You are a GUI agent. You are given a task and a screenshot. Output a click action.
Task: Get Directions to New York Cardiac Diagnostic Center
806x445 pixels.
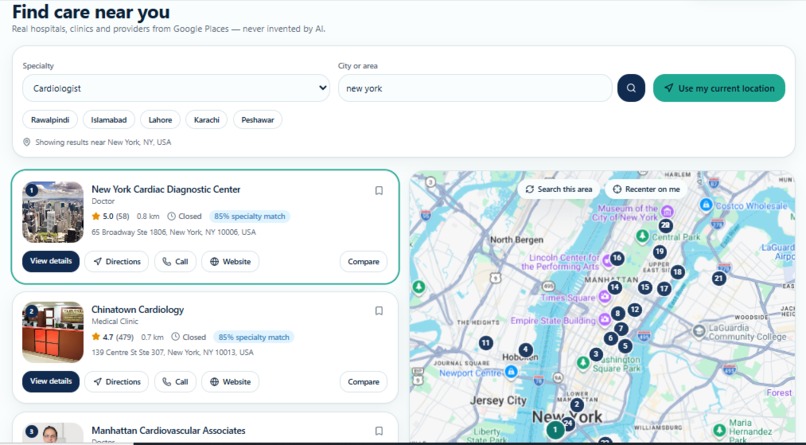117,262
